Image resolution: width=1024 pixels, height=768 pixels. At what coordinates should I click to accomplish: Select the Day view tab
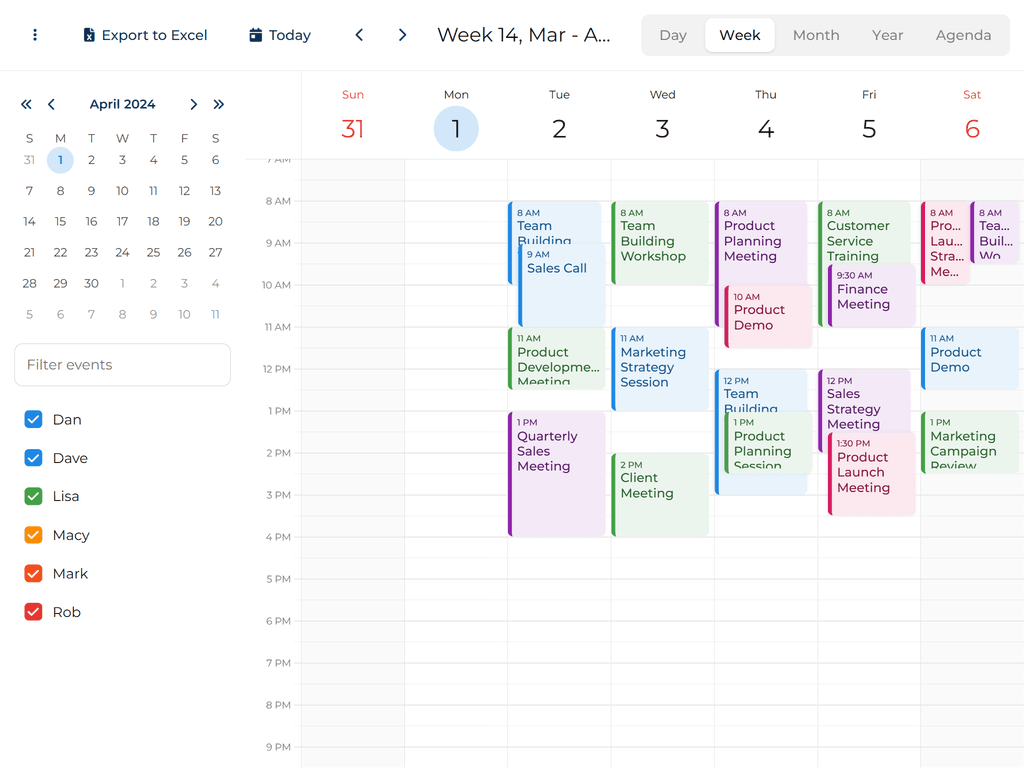672,35
